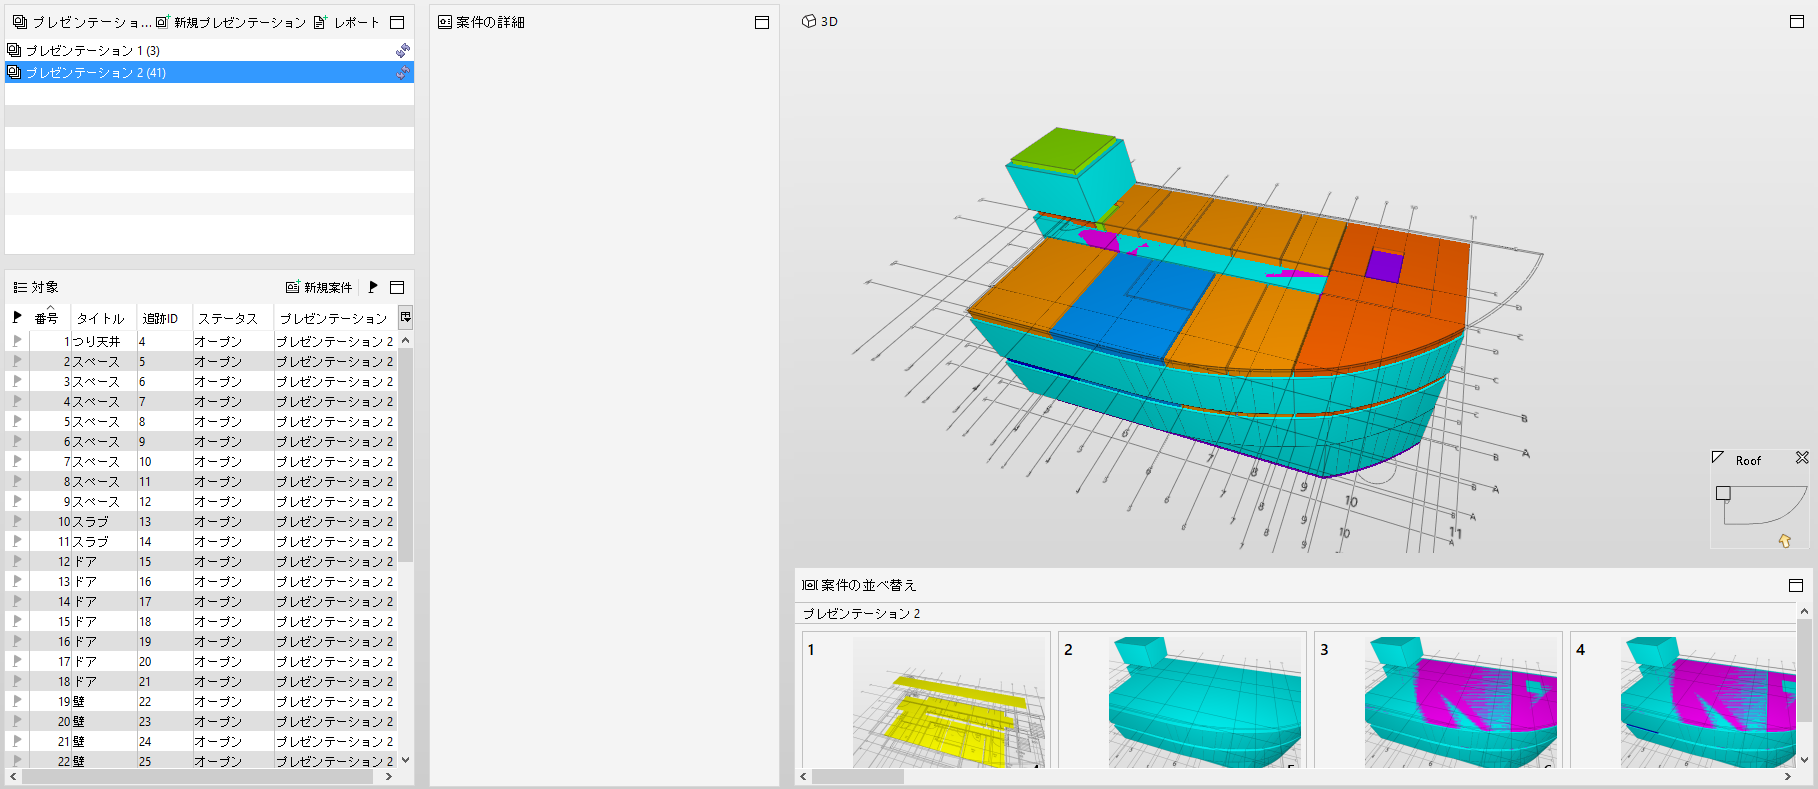Viewport: 1818px width, 789px height.
Task: Toggle flag on row 10 スラブ
Action: (x=17, y=521)
